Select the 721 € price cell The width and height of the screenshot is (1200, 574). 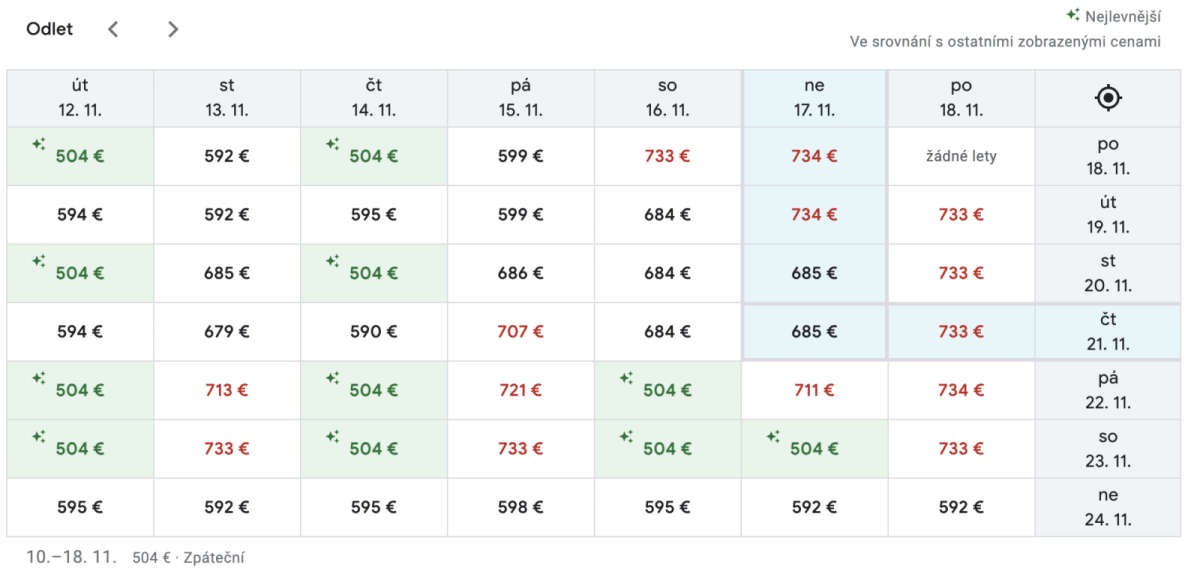(520, 390)
